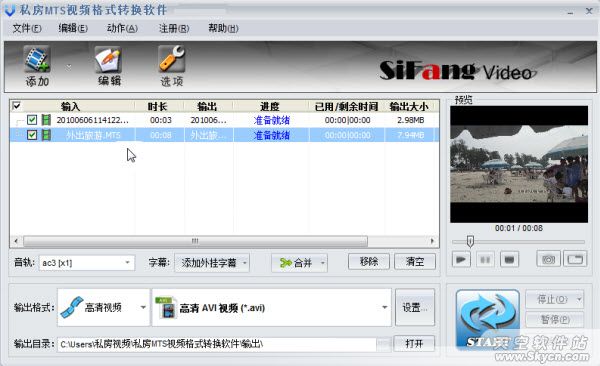Click the 输出目录 output path field

coord(217,344)
